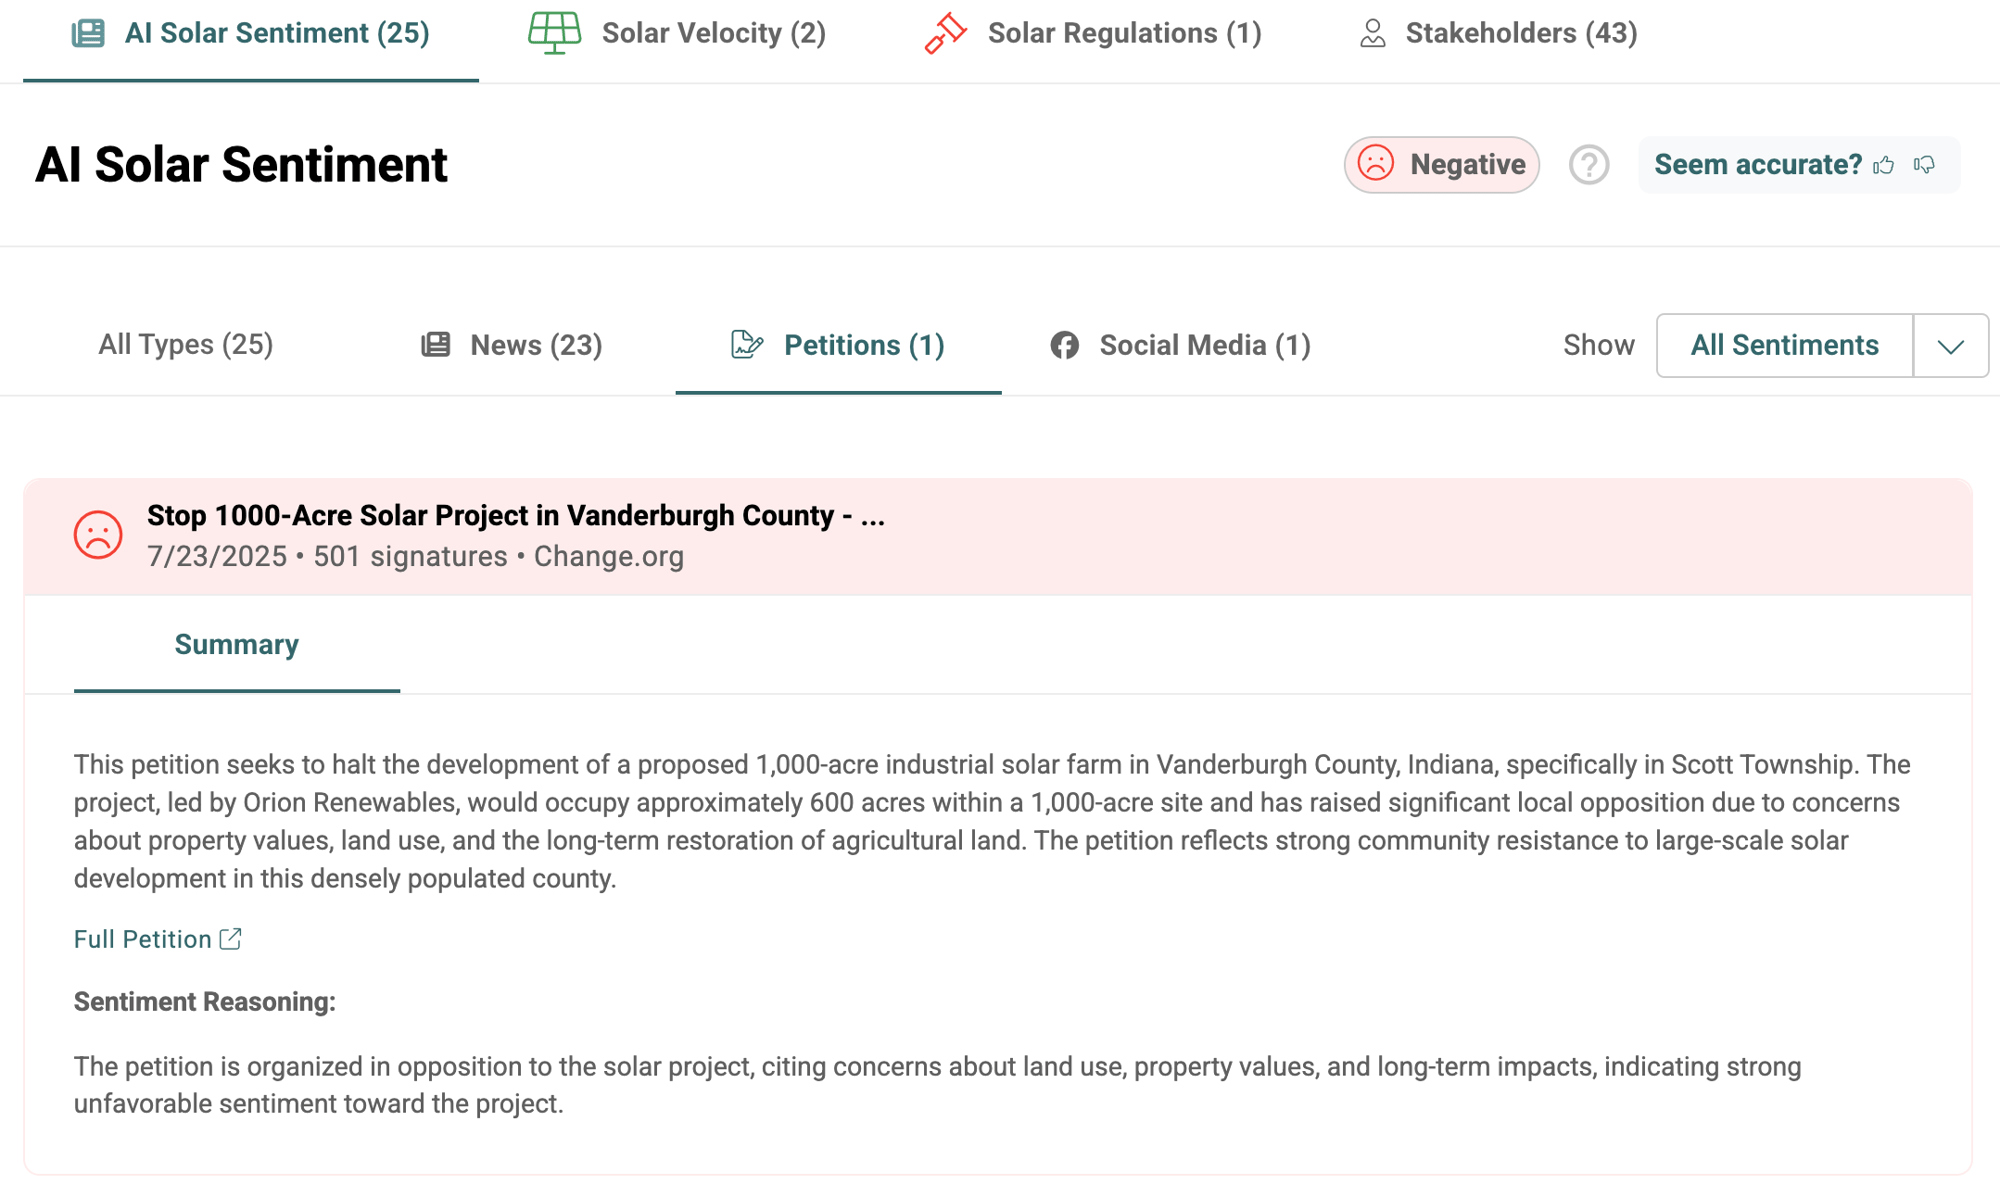Select the Solar Velocity panel icon
2000x1197 pixels.
click(x=555, y=32)
